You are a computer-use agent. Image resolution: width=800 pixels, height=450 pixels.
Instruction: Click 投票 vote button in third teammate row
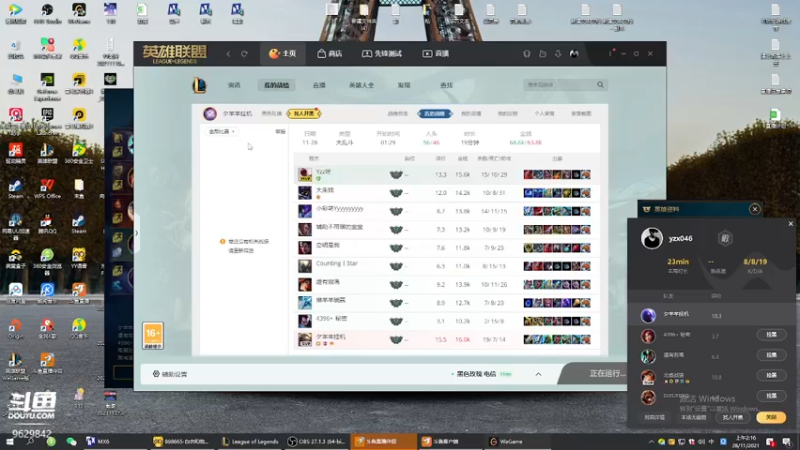(771, 355)
